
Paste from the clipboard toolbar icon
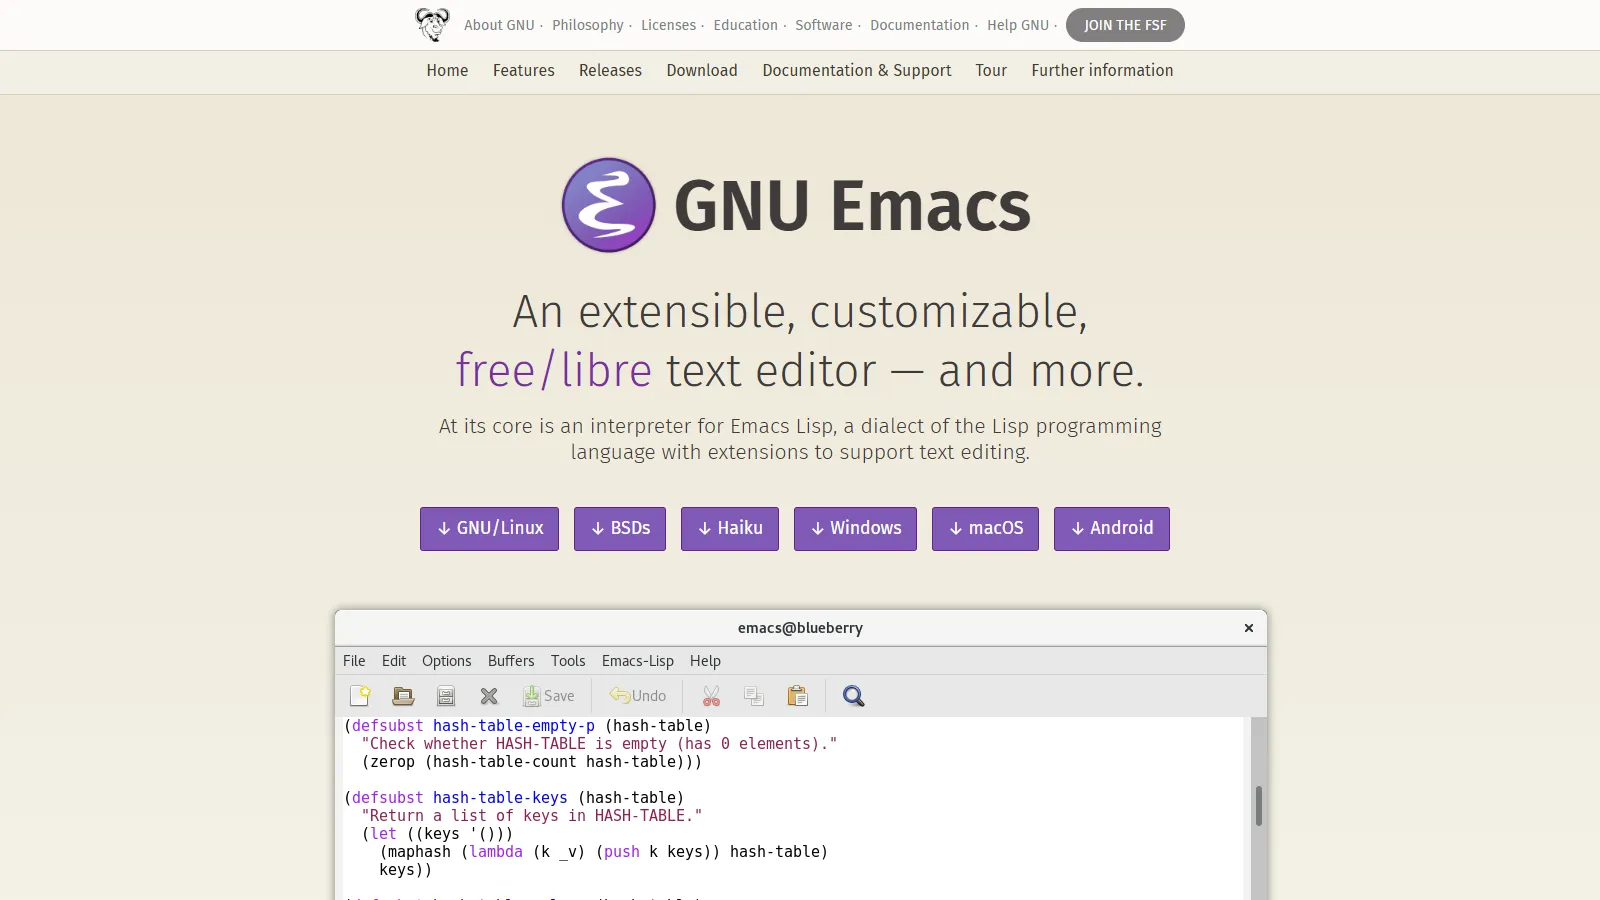(x=797, y=695)
